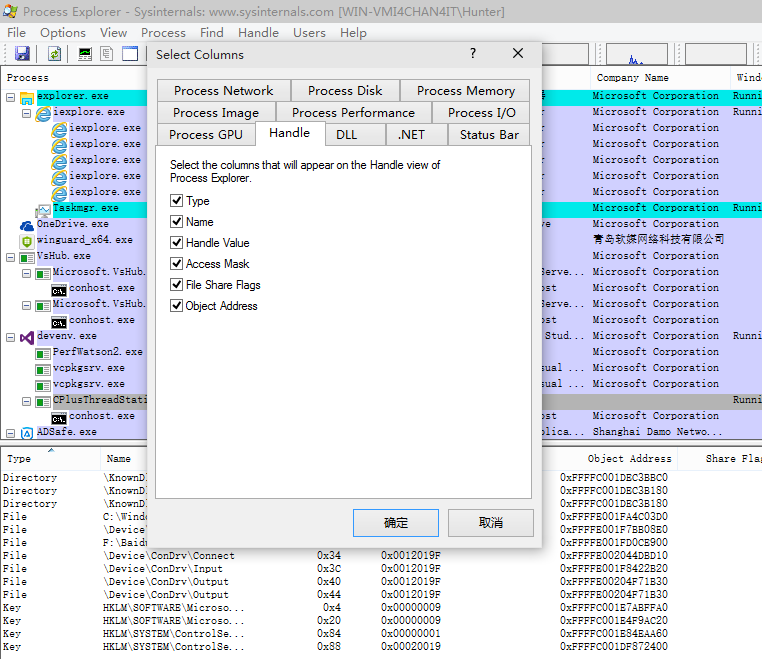The width and height of the screenshot is (762, 659).
Task: Select the PerfWatson2.exe process row
Action: pos(98,352)
